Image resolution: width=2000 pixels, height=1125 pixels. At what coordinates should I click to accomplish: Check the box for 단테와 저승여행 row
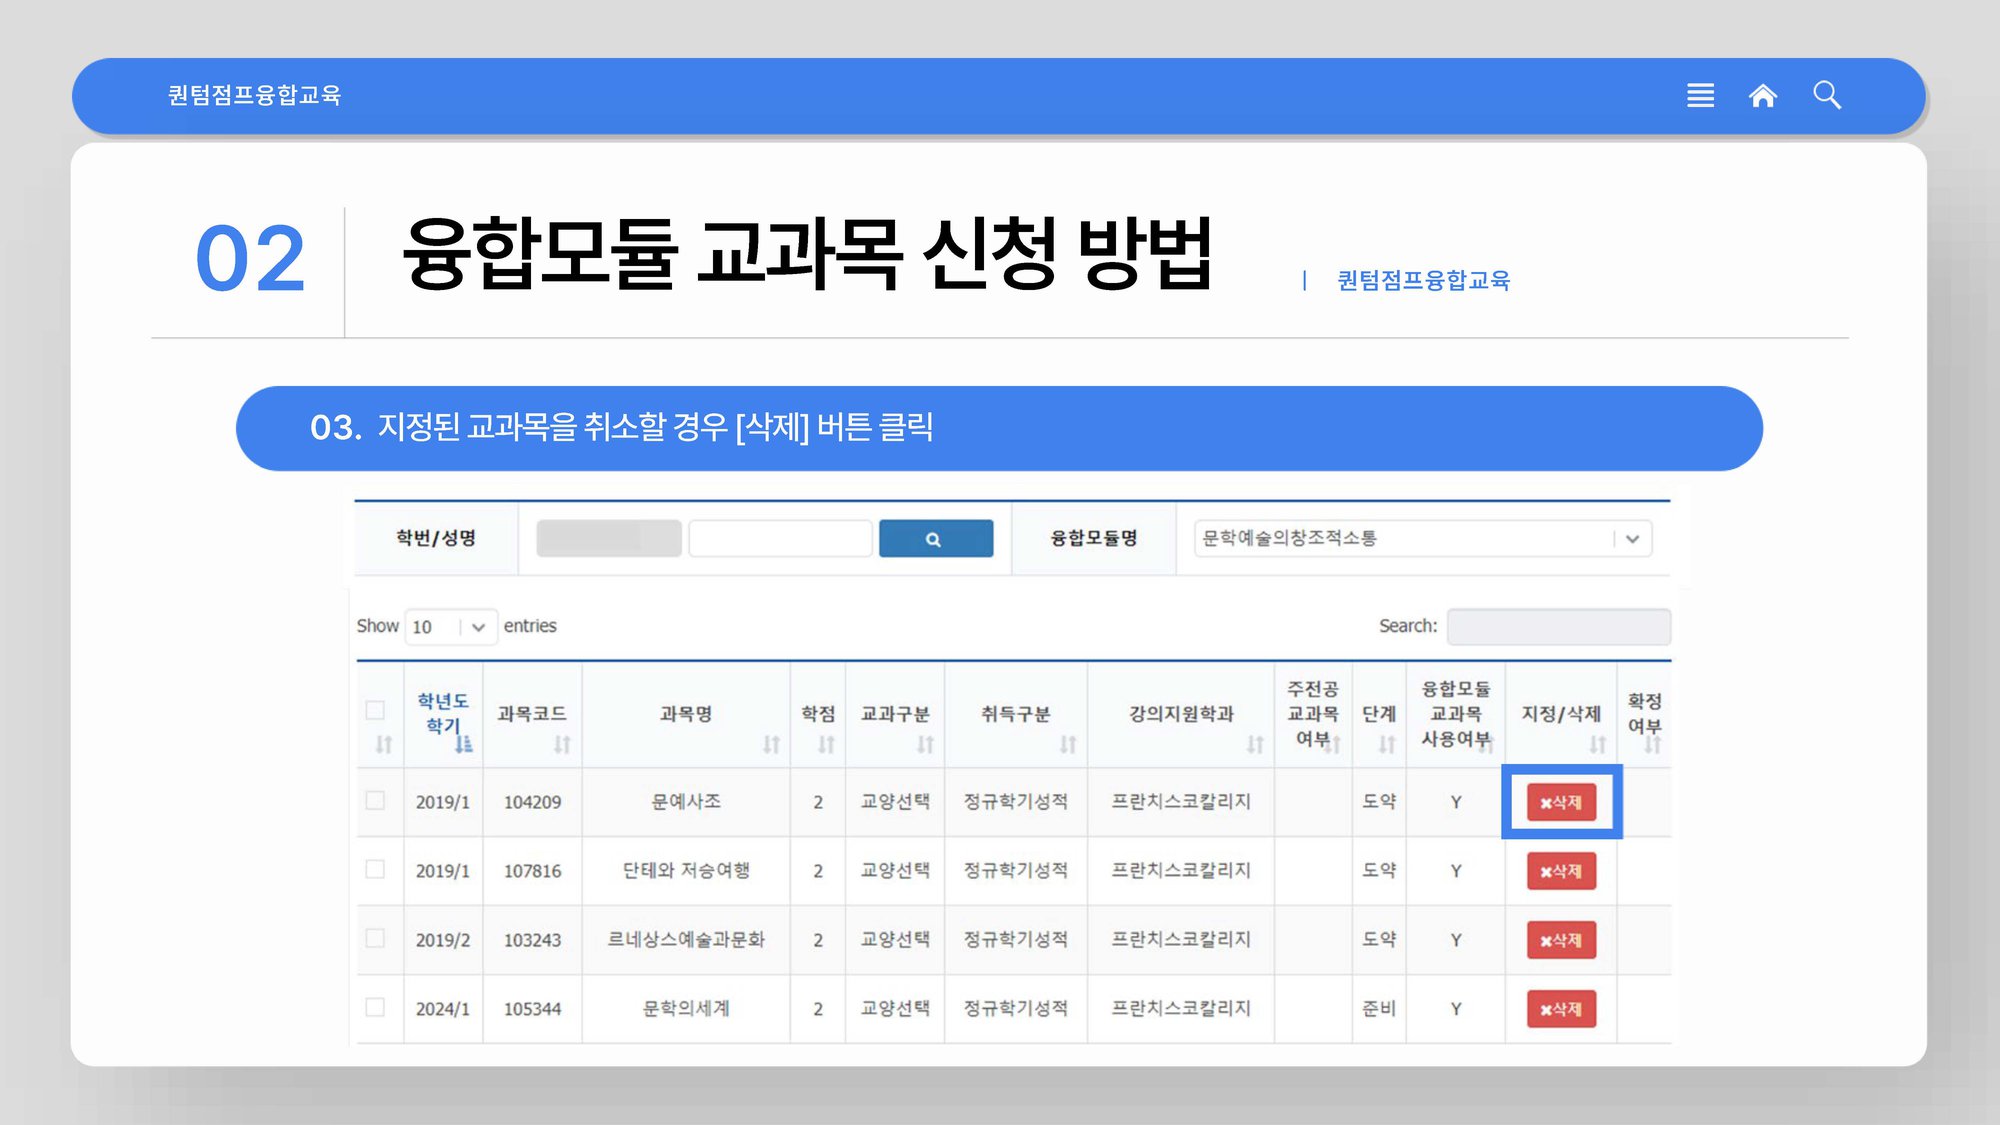pyautogui.click(x=375, y=869)
